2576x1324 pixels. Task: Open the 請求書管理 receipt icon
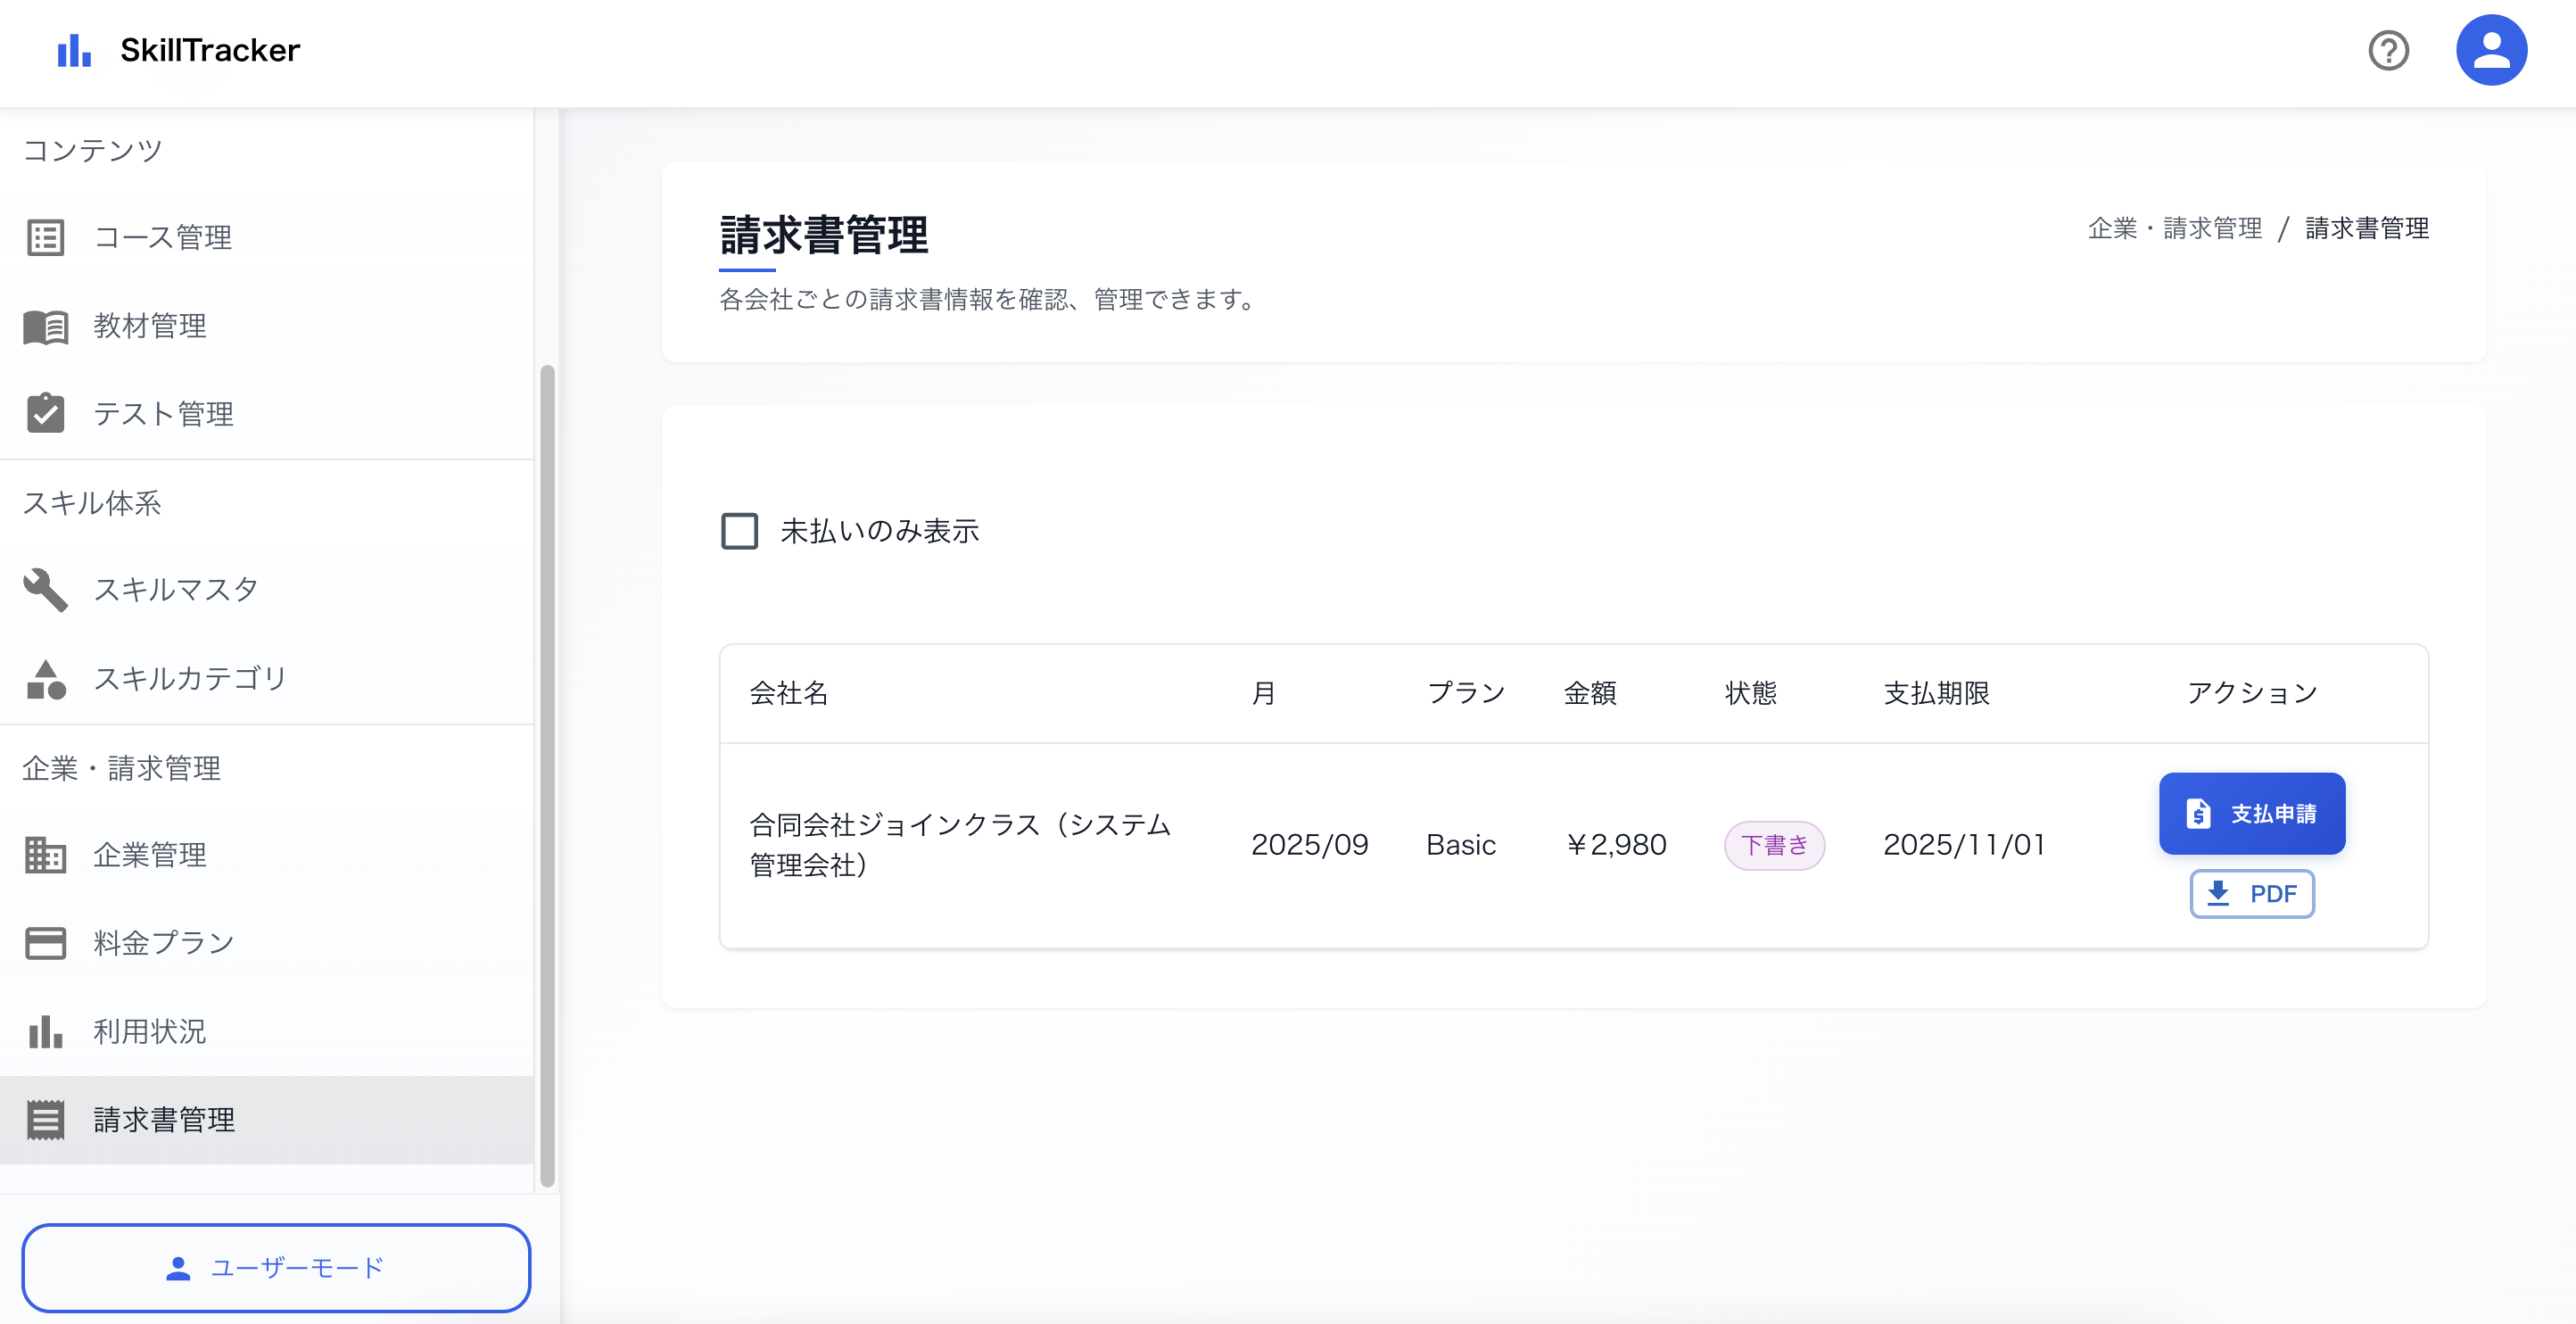tap(45, 1120)
